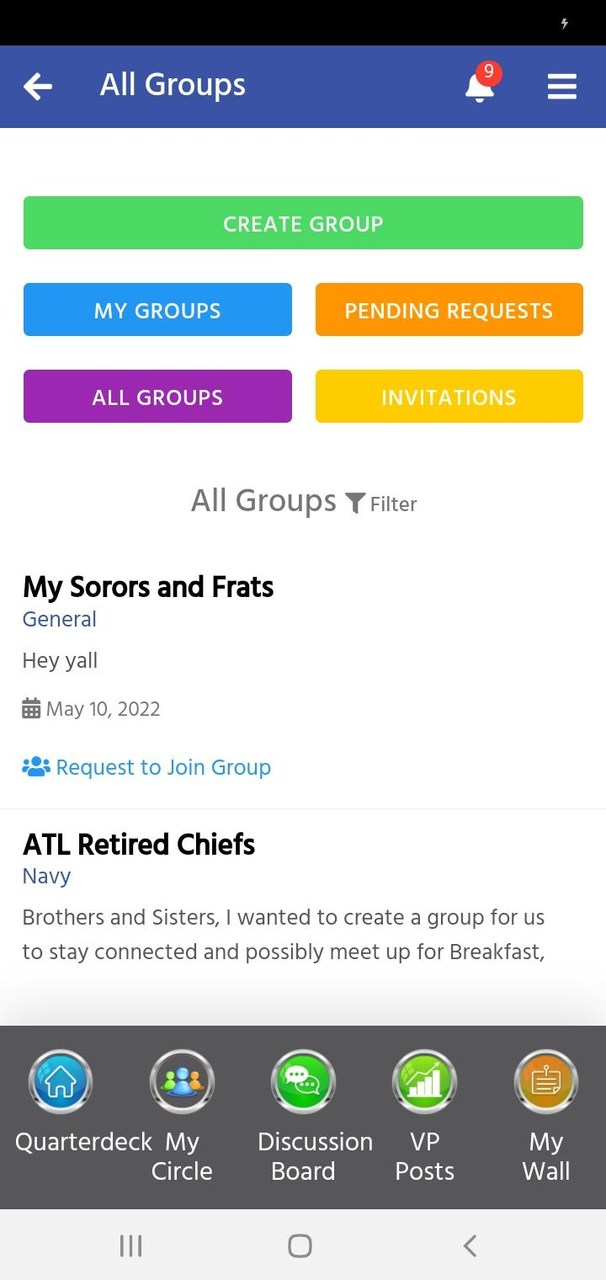The height and width of the screenshot is (1280, 606).
Task: Open the notification bell with badge 9
Action: coord(479,87)
